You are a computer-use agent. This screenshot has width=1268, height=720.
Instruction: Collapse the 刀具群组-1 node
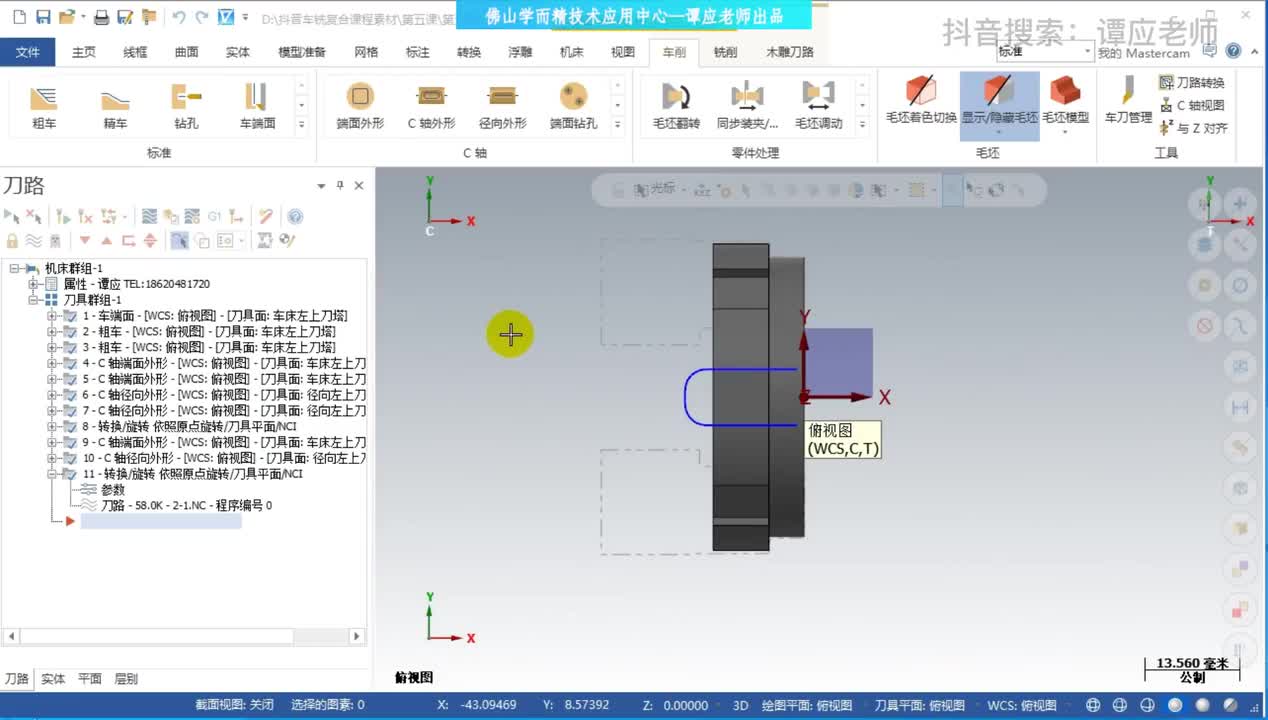34,300
